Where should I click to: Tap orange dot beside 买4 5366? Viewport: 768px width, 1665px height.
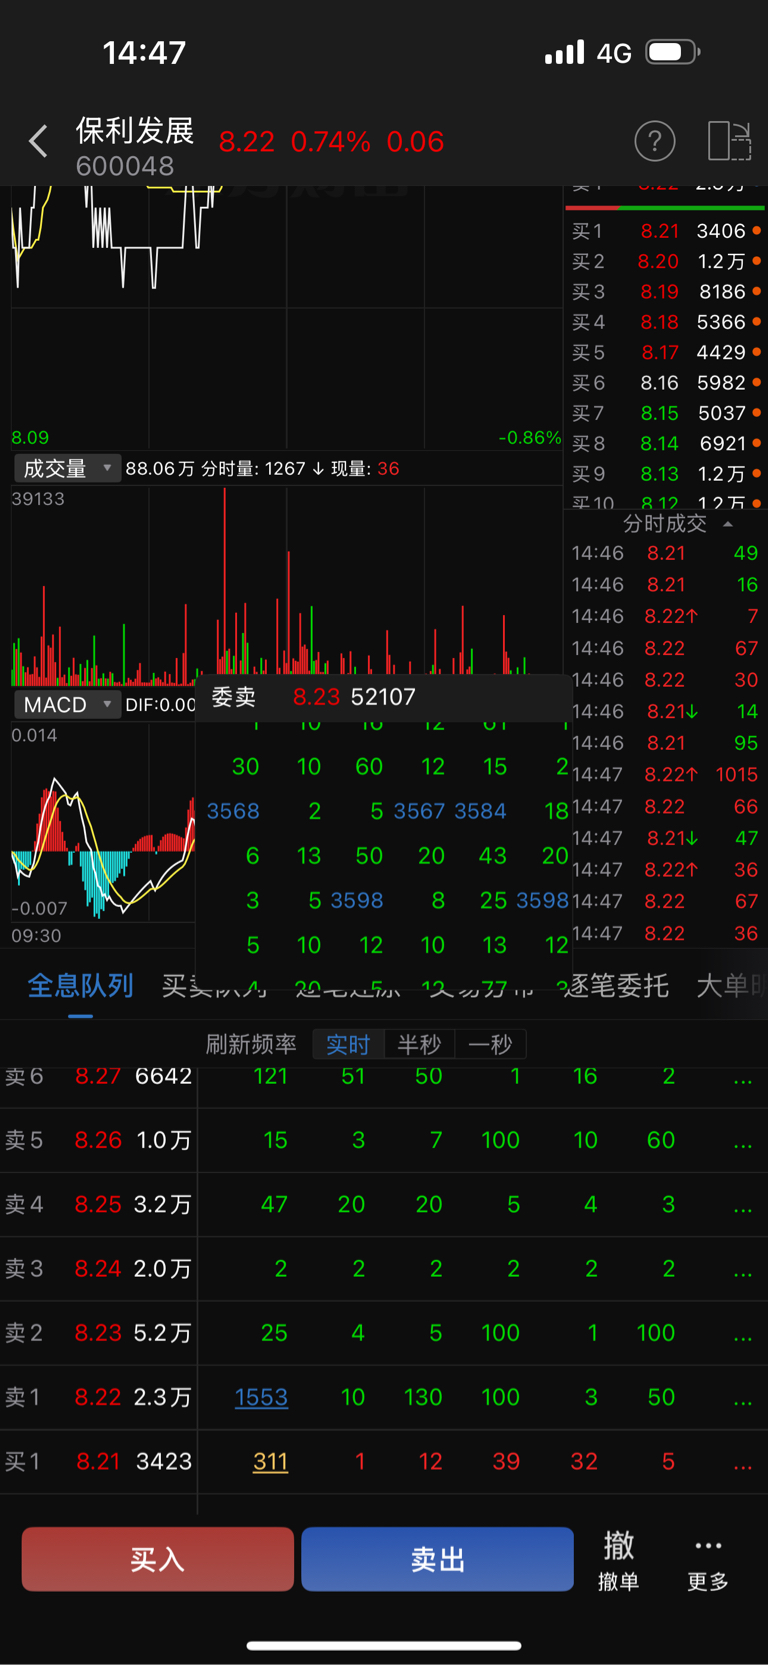757,322
